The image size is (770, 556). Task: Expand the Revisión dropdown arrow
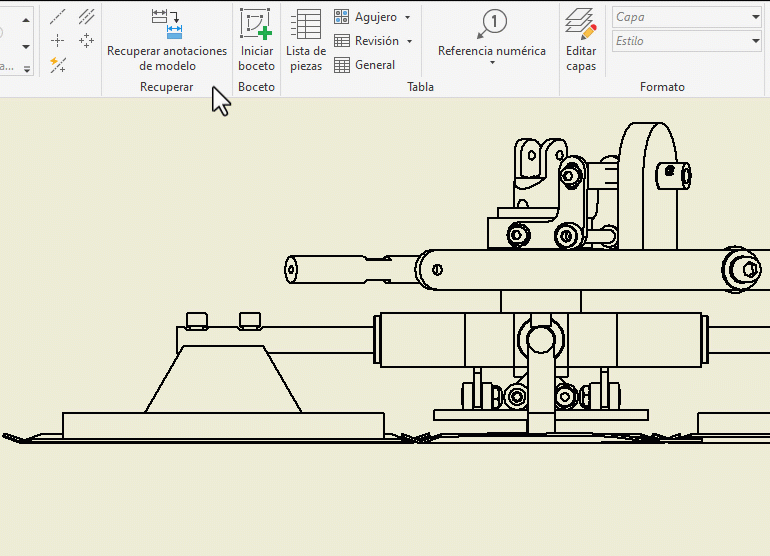[x=410, y=42]
